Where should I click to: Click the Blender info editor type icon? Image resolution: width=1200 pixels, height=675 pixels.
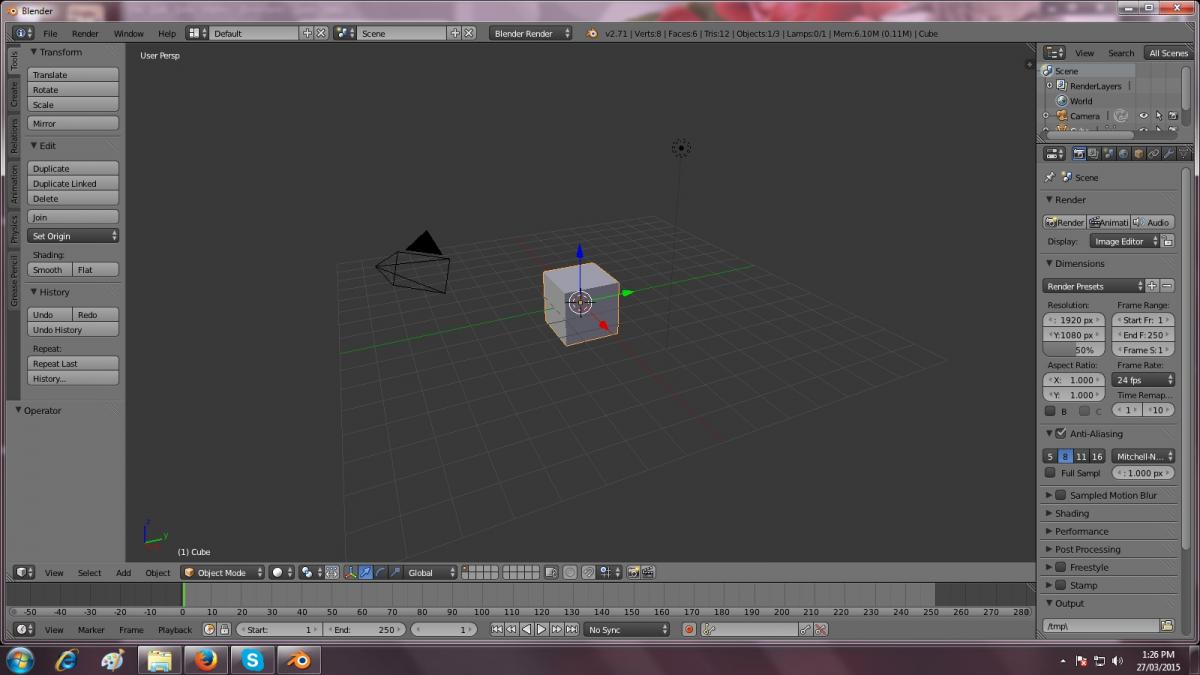point(24,33)
